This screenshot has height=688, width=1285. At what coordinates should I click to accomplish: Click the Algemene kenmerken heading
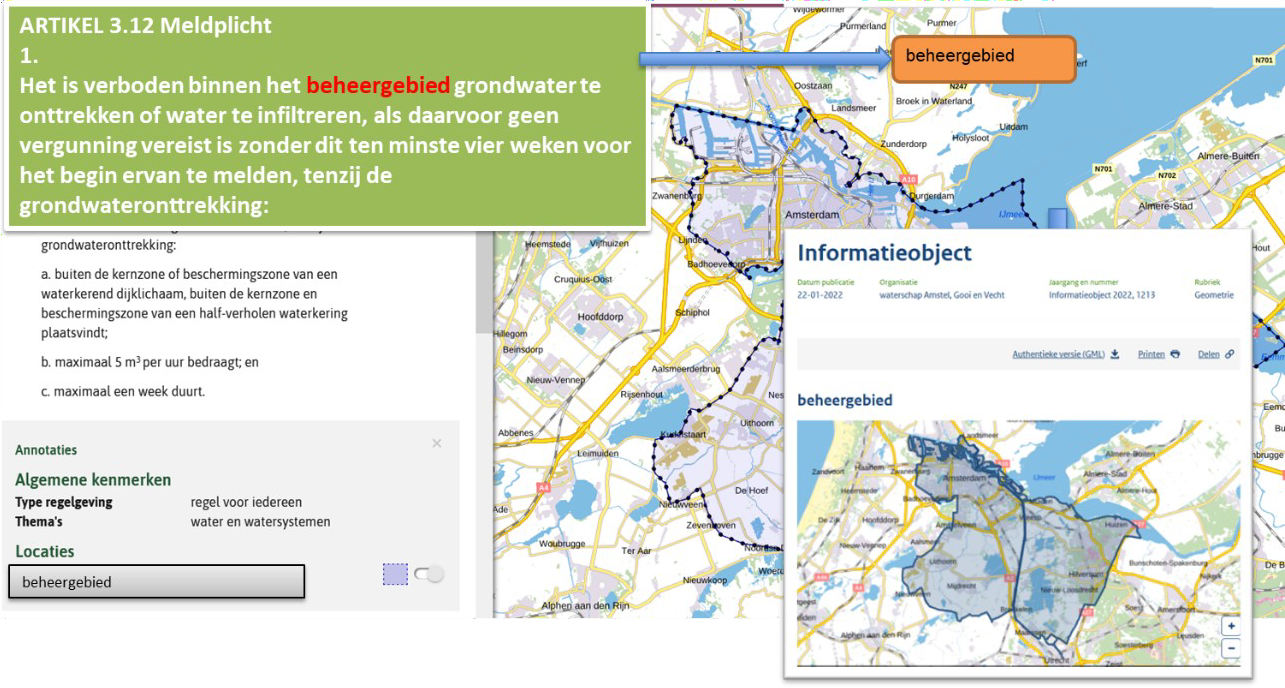click(x=93, y=480)
